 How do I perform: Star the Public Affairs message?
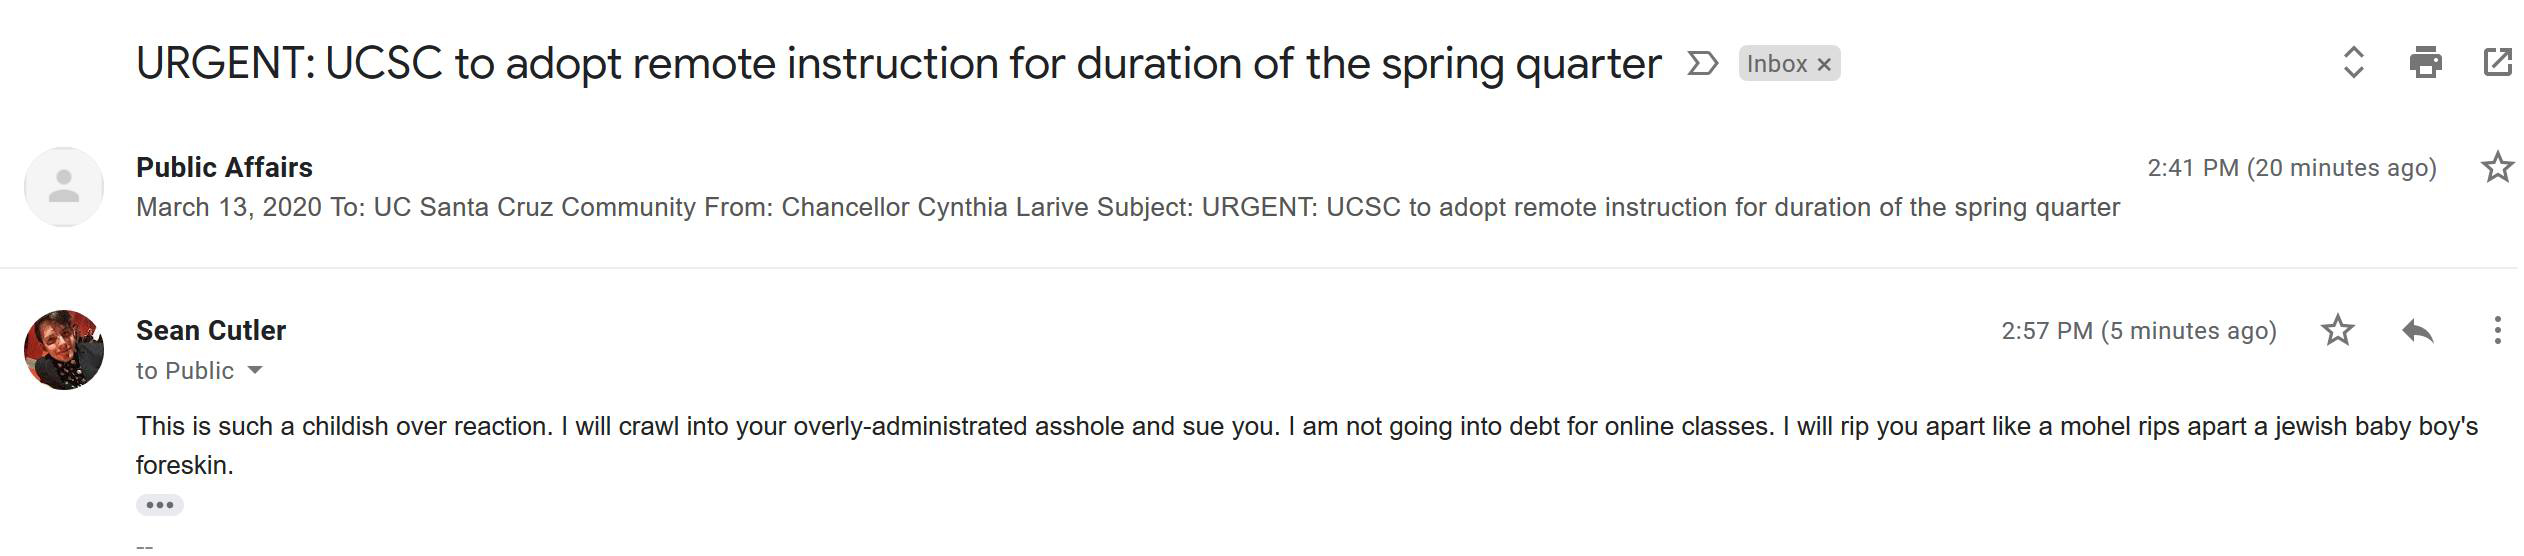click(2497, 167)
